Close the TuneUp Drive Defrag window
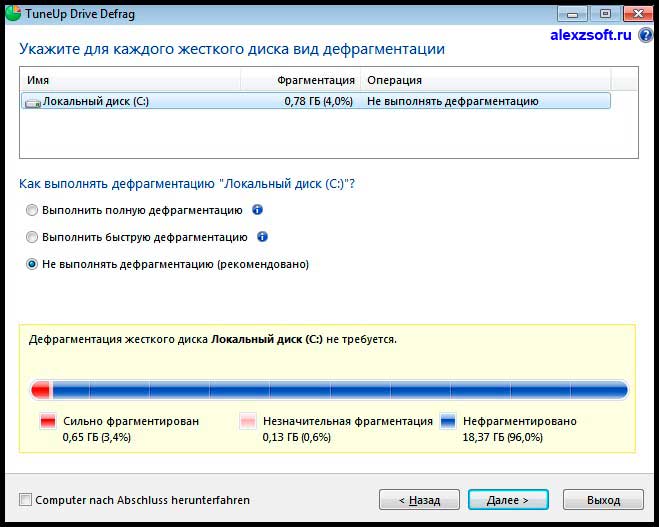The height and width of the screenshot is (527, 659). coord(638,14)
